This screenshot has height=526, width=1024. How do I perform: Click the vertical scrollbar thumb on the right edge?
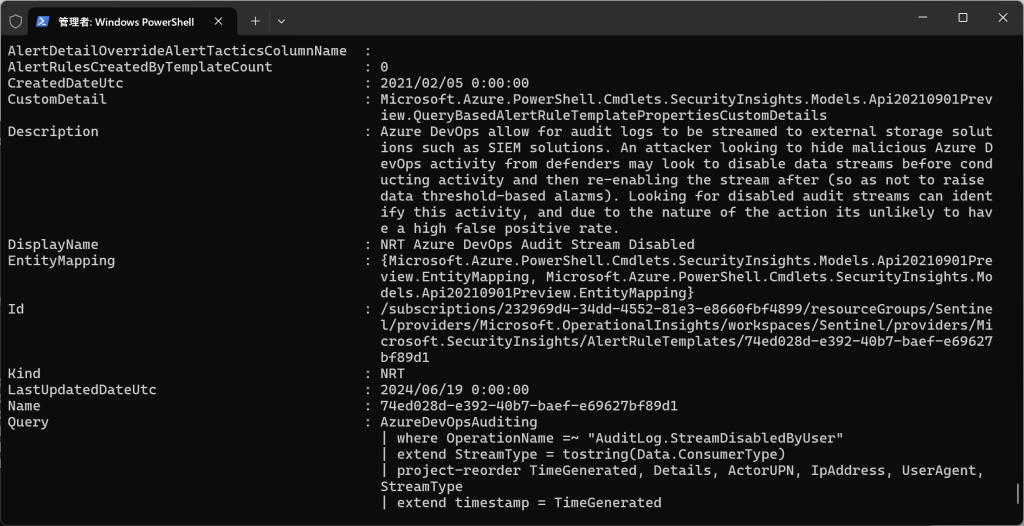click(1017, 494)
